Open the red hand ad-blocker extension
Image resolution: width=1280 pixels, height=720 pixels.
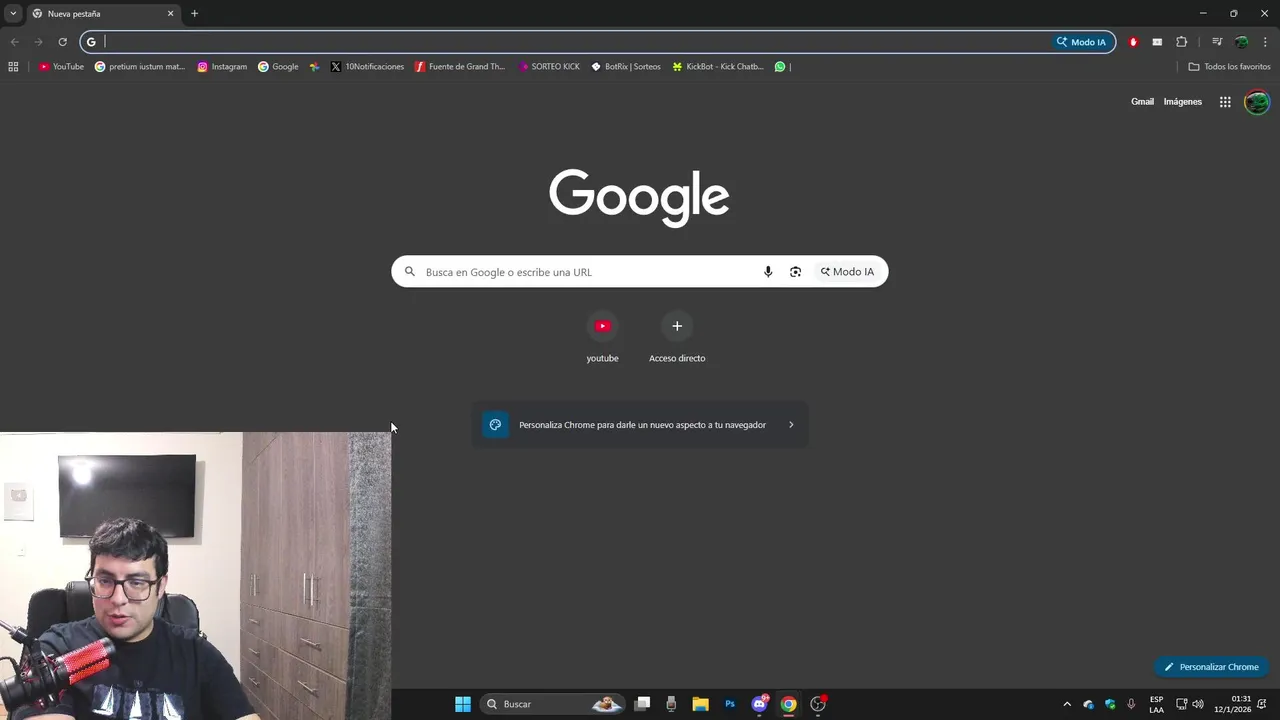[x=1133, y=42]
